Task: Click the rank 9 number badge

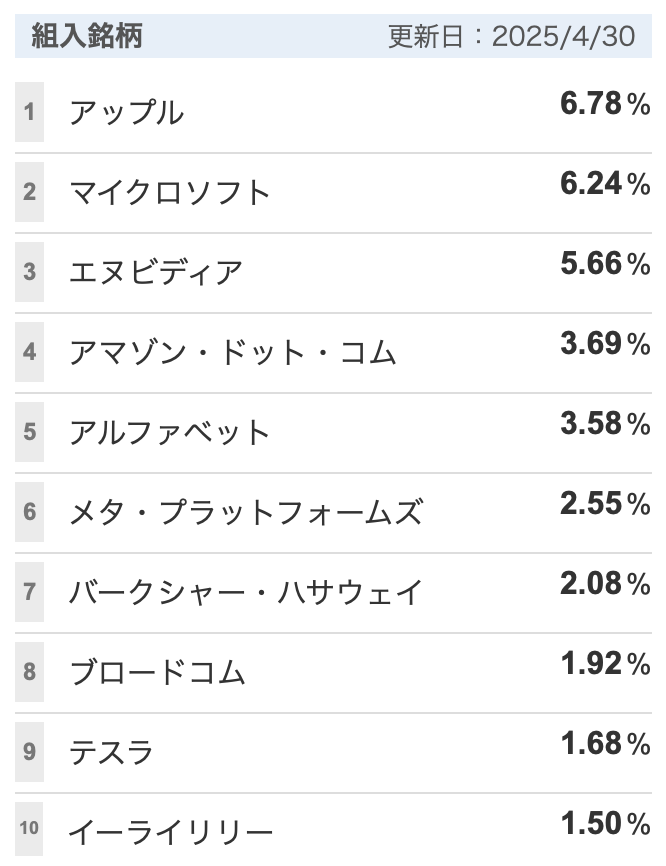Action: tap(29, 752)
